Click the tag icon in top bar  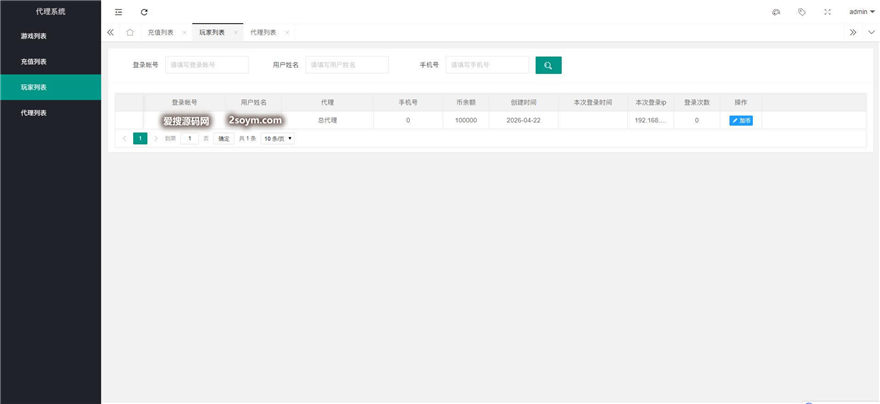(x=801, y=12)
